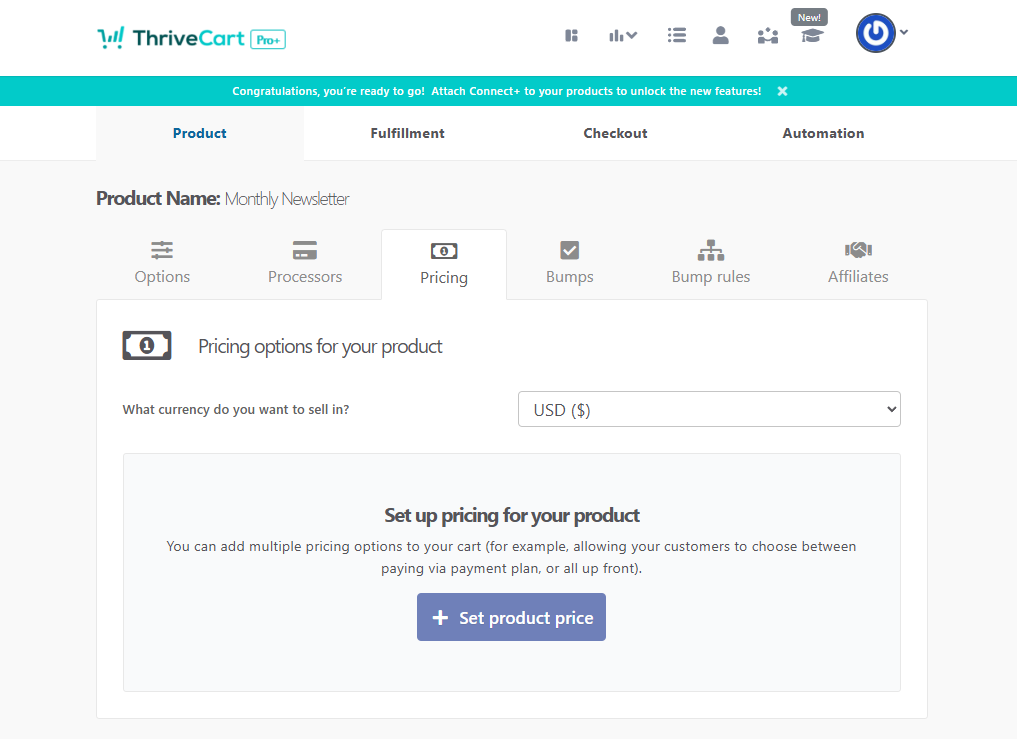
Task: Open the dashboard icon in top navigation
Action: pyautogui.click(x=572, y=36)
